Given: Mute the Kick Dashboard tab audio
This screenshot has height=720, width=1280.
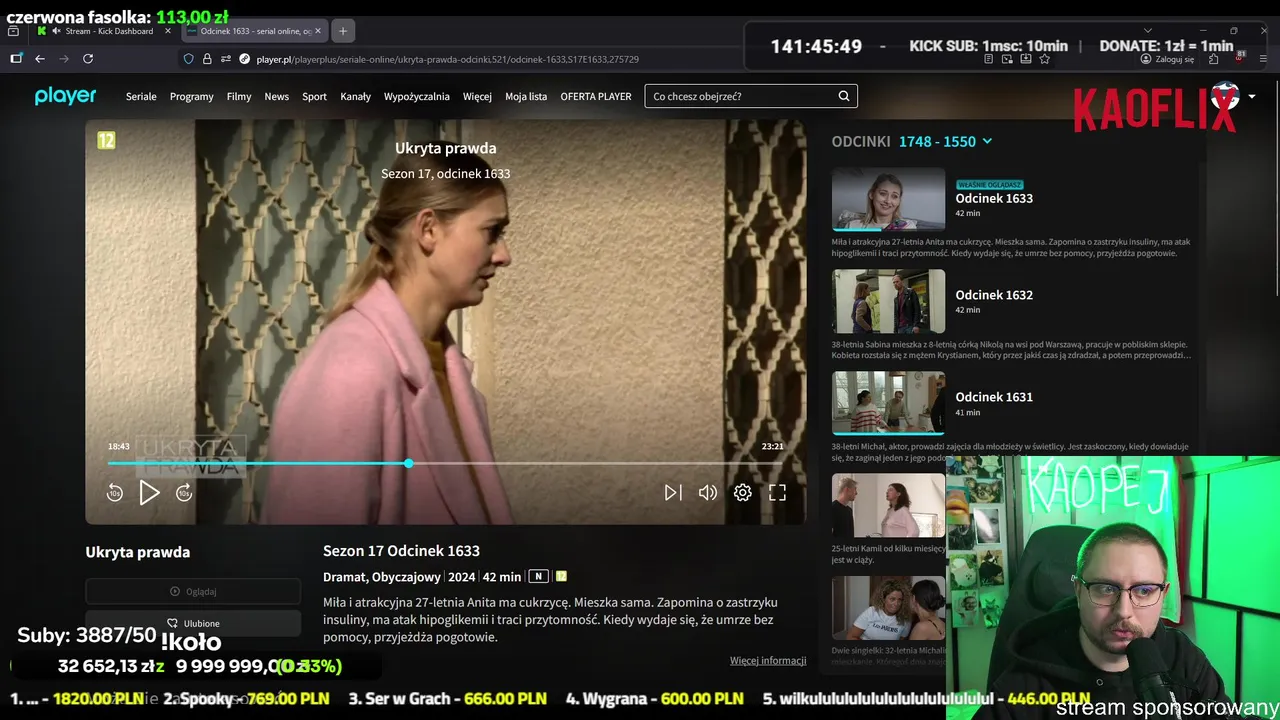Looking at the screenshot, I should tap(57, 31).
